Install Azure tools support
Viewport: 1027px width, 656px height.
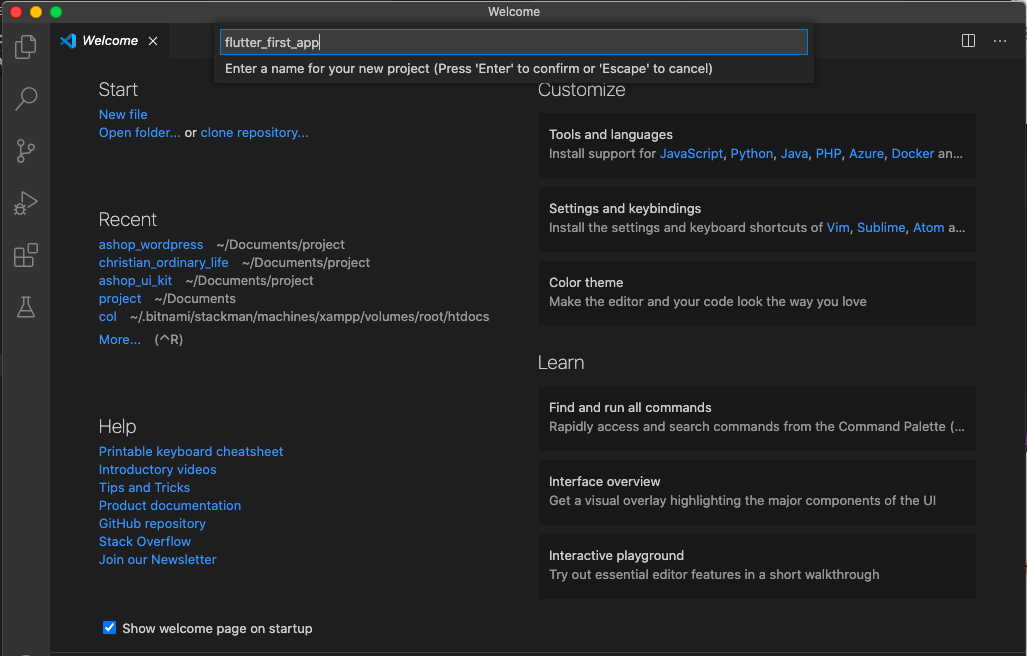click(867, 153)
